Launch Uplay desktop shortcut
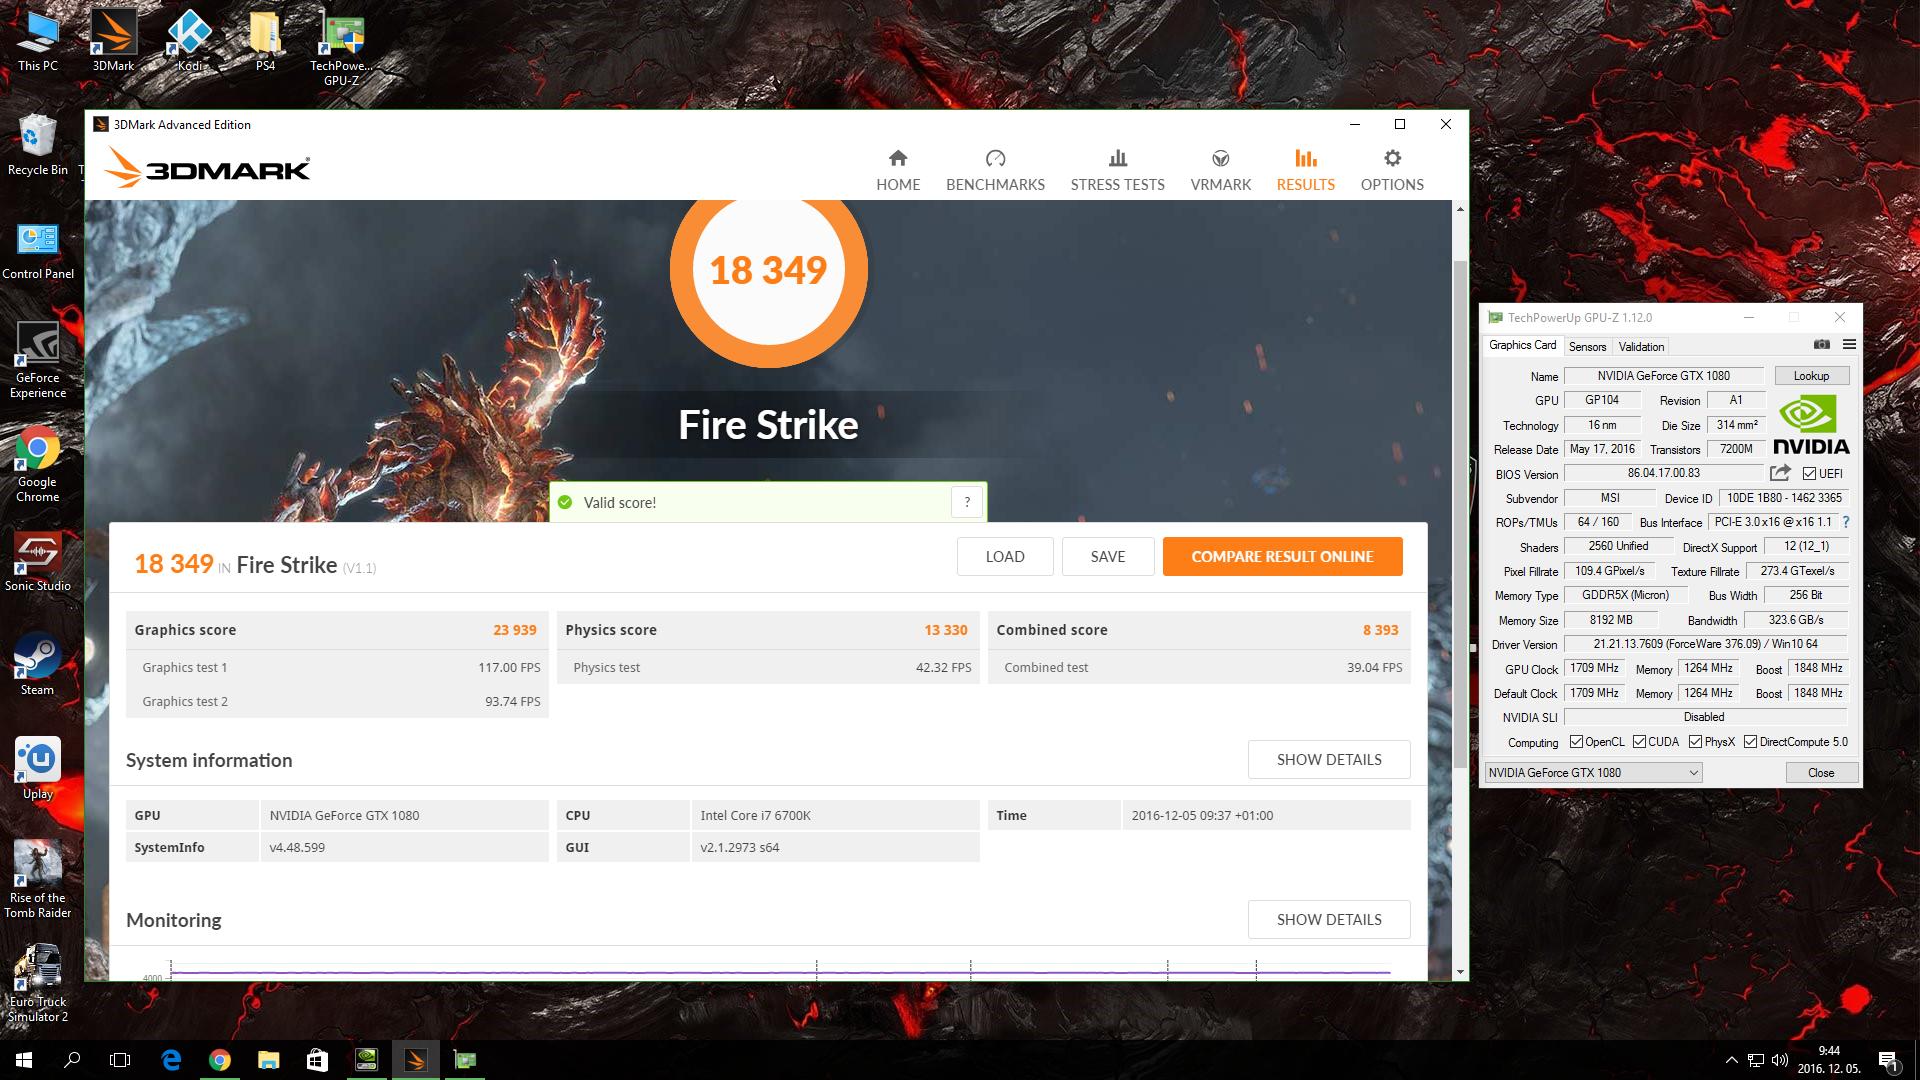The width and height of the screenshot is (1920, 1080). click(38, 768)
